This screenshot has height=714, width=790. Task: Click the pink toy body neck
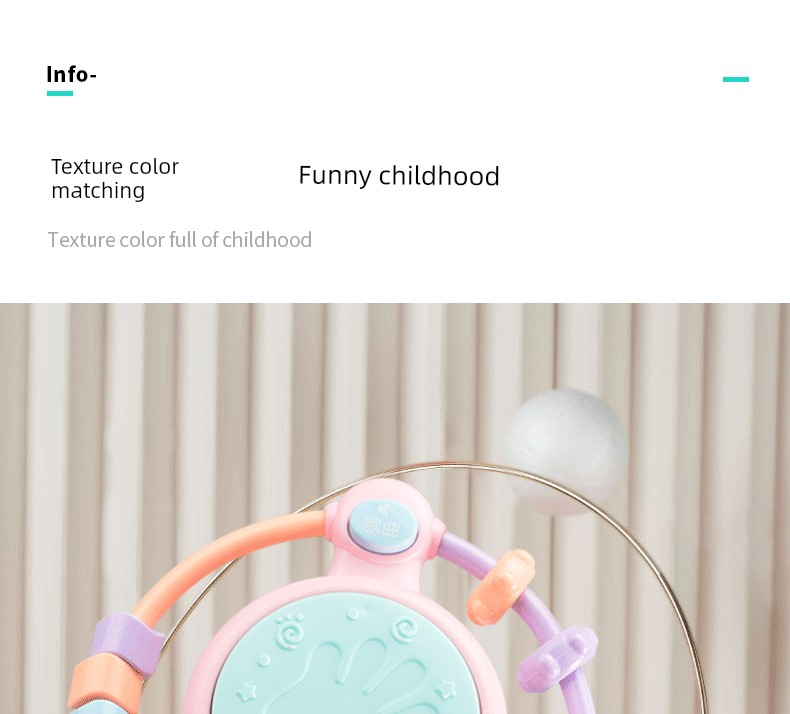click(377, 566)
